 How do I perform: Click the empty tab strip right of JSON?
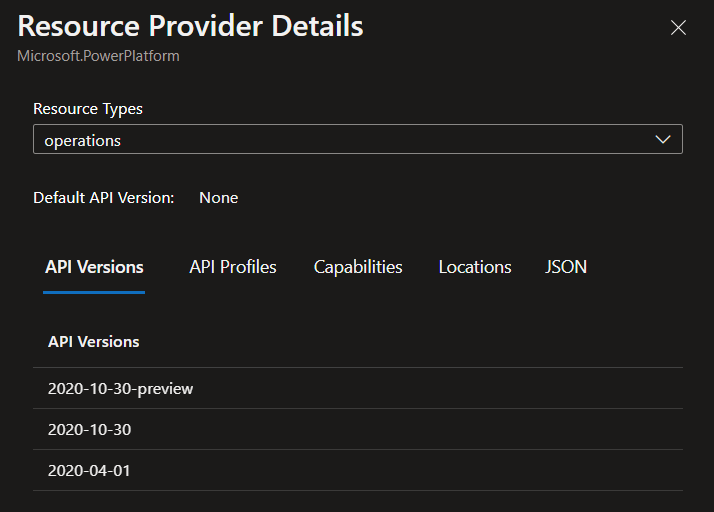click(x=640, y=267)
